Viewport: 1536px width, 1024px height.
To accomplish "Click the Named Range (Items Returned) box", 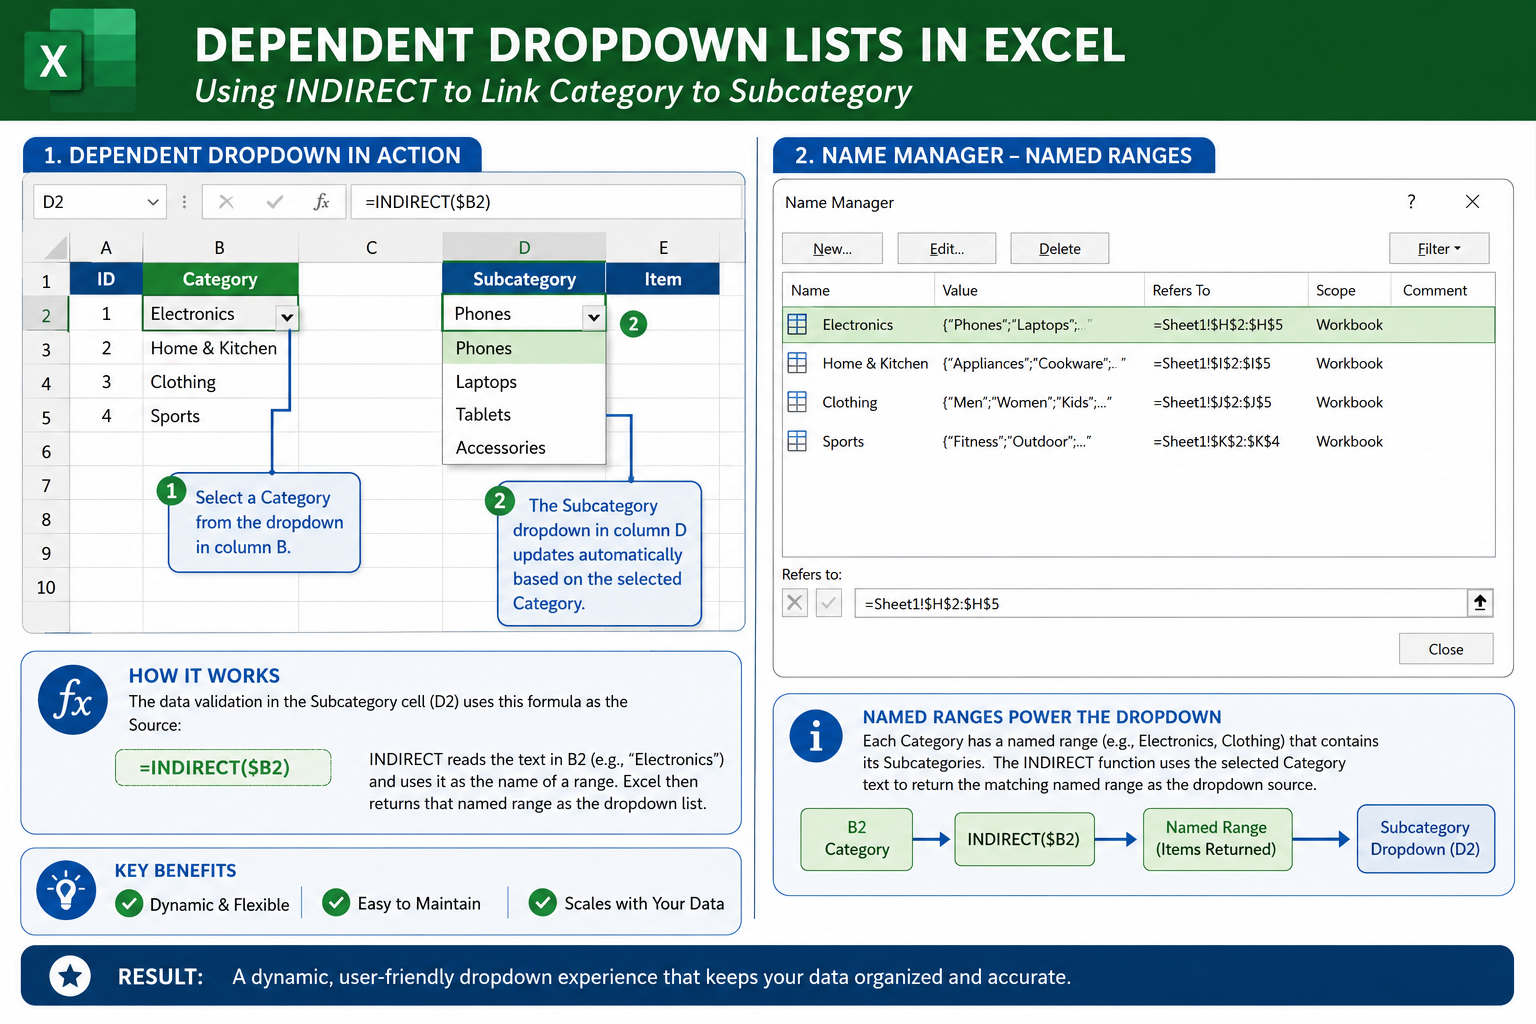I will [1217, 839].
